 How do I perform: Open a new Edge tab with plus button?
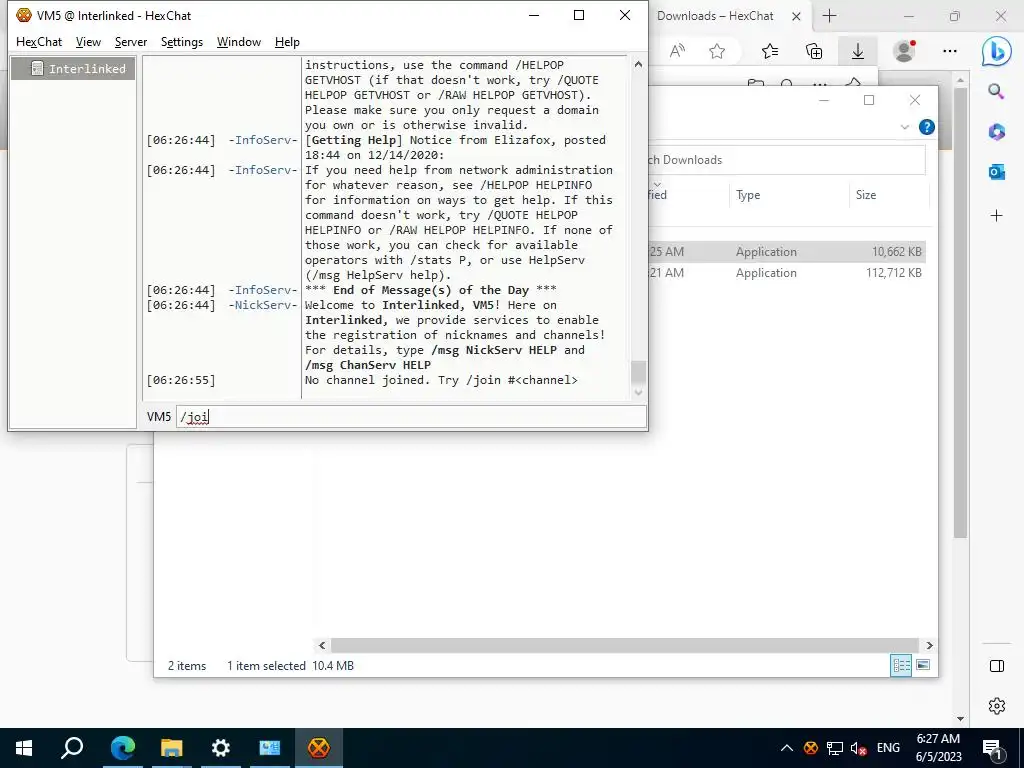click(x=829, y=16)
